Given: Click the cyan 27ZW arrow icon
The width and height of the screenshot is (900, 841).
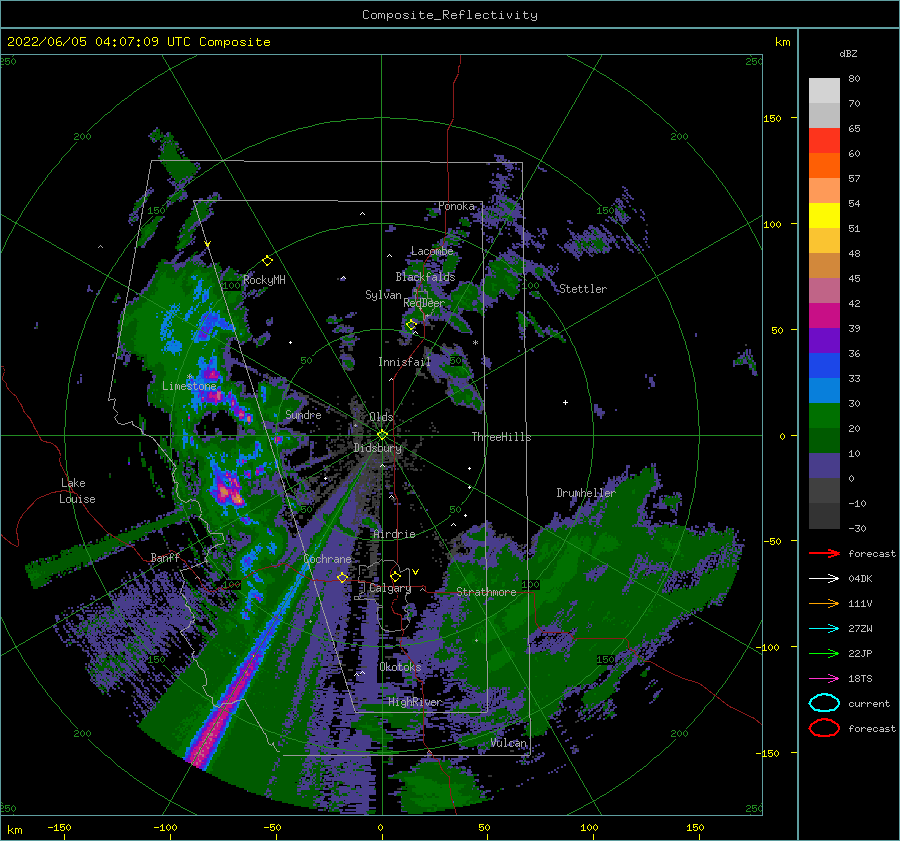Looking at the screenshot, I should [x=824, y=629].
